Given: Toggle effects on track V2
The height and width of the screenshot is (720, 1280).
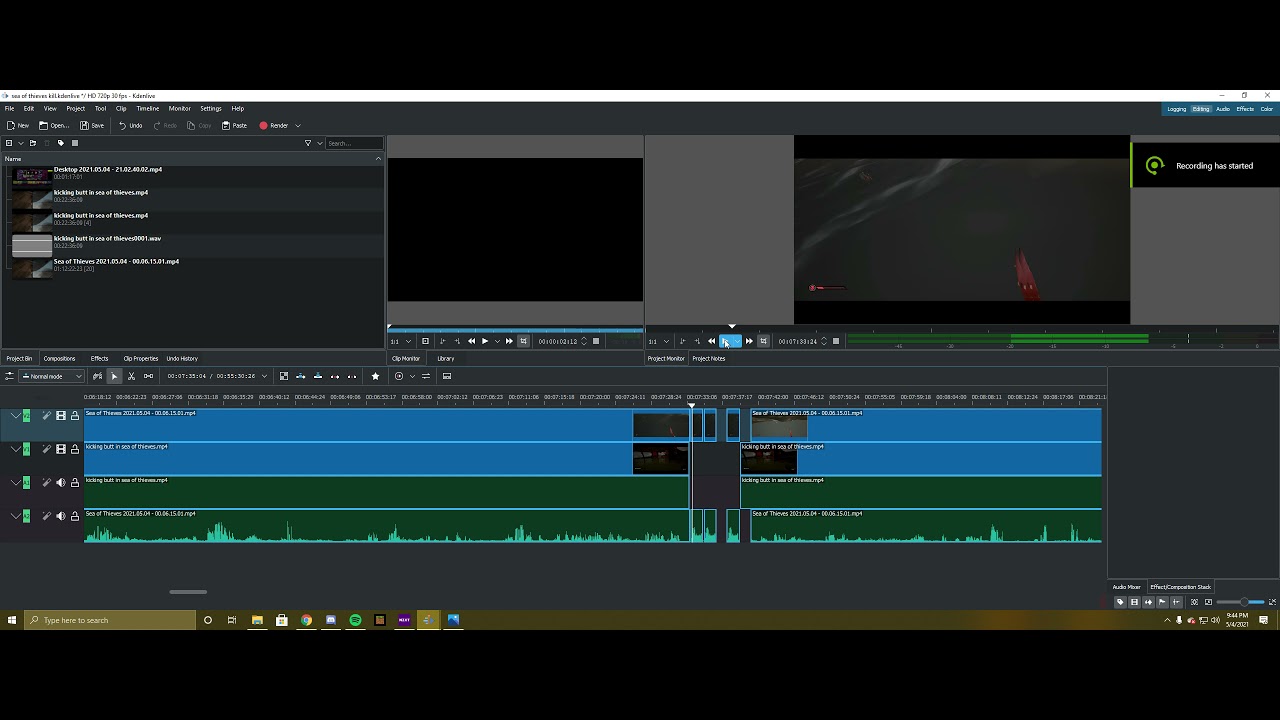Looking at the screenshot, I should [46, 416].
